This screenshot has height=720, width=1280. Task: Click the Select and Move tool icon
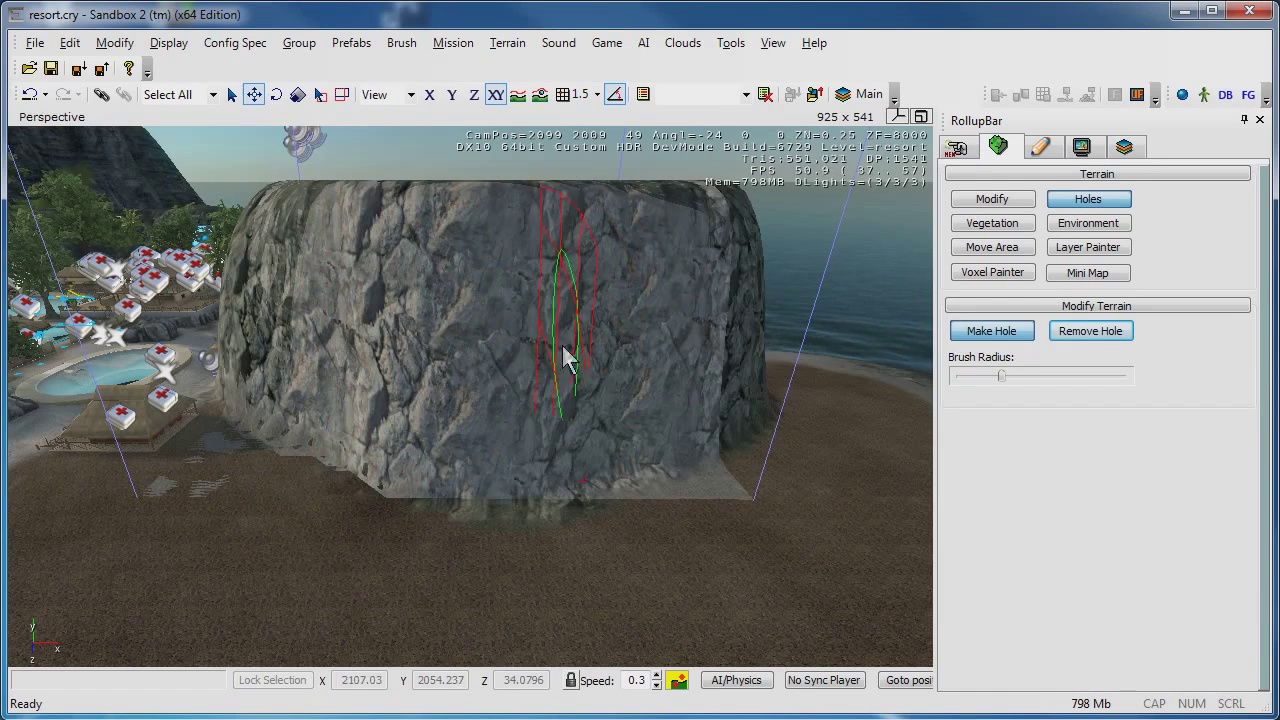254,95
